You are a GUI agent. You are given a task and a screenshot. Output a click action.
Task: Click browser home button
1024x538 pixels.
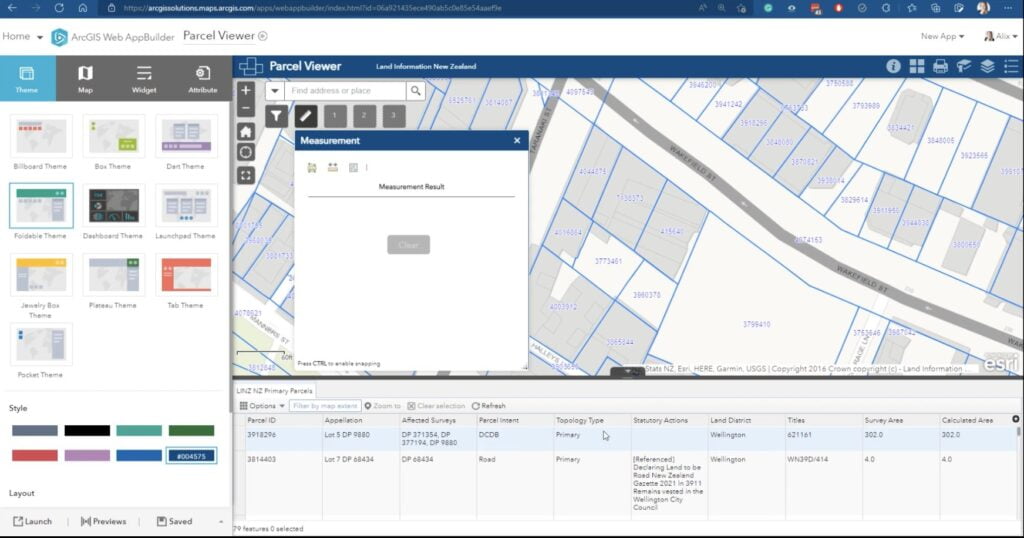82,8
